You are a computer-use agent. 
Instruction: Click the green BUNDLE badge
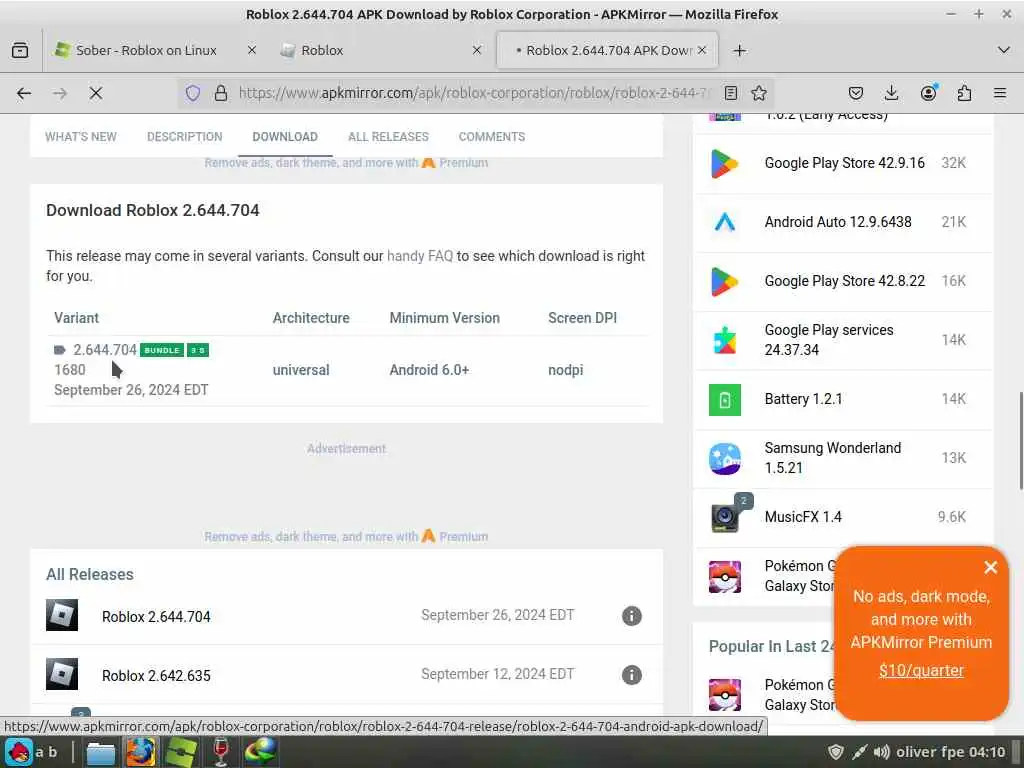click(162, 350)
